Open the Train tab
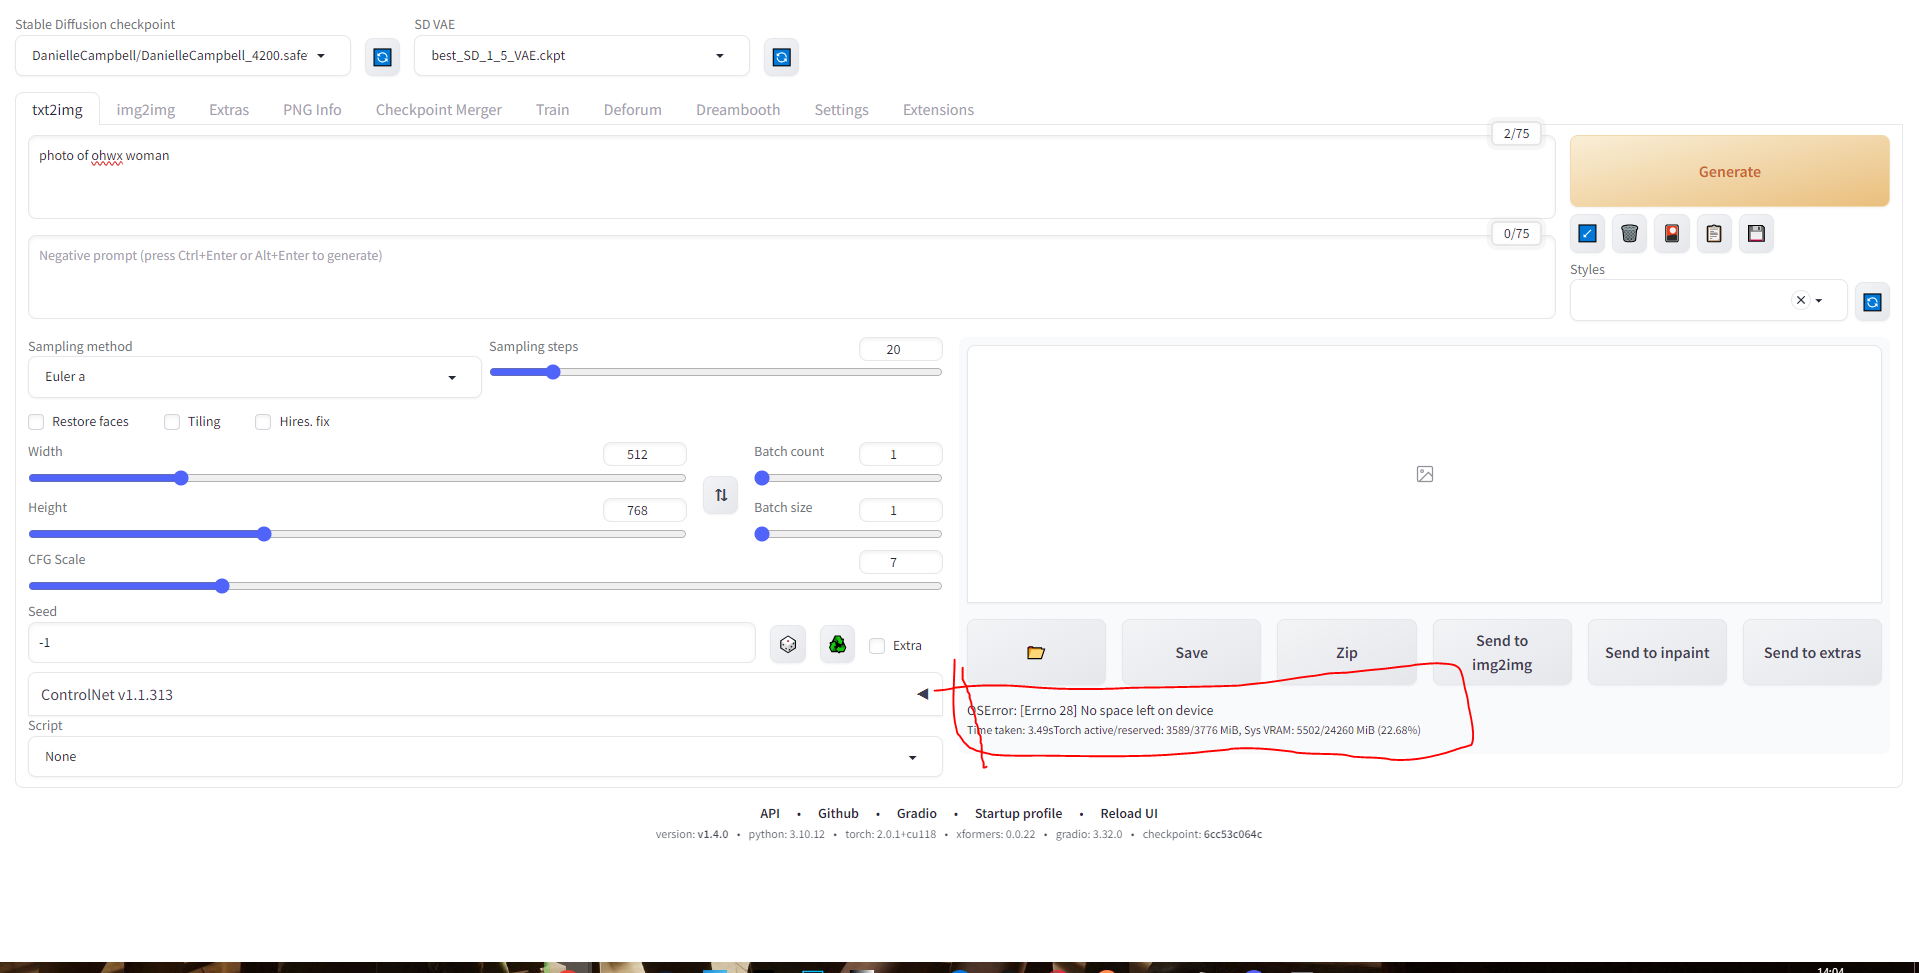 (552, 110)
